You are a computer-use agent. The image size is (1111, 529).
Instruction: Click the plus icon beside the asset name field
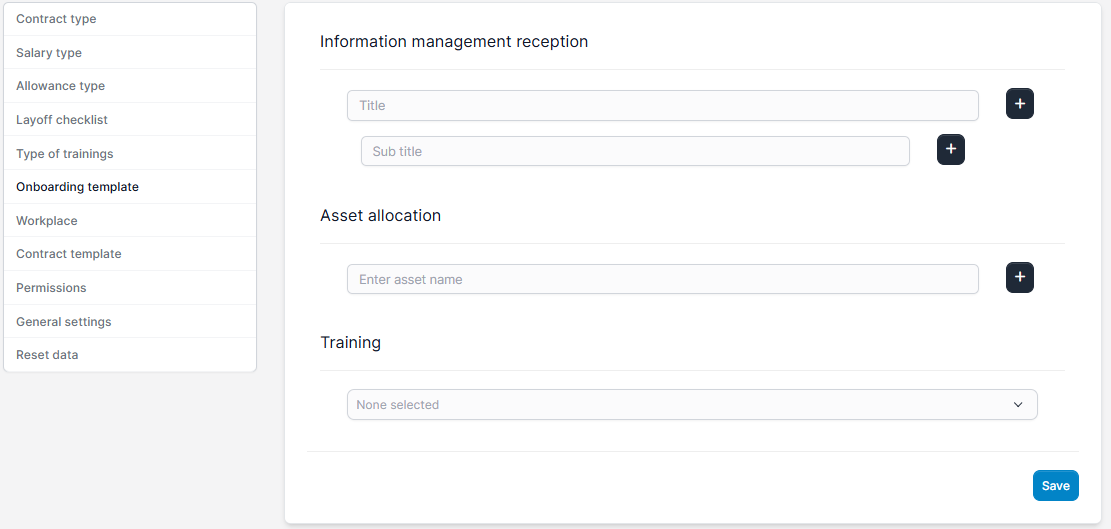coord(1019,278)
